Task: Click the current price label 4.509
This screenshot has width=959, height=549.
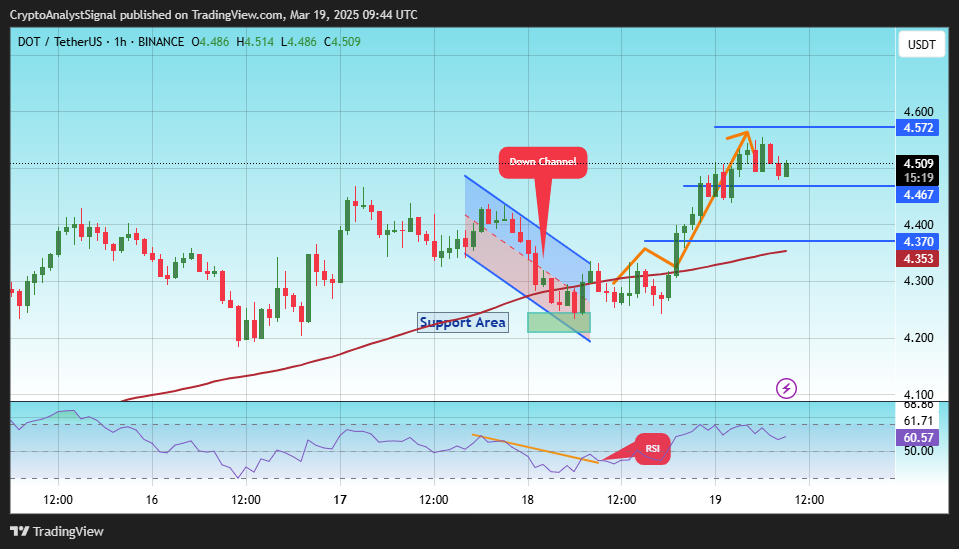Action: [x=918, y=164]
